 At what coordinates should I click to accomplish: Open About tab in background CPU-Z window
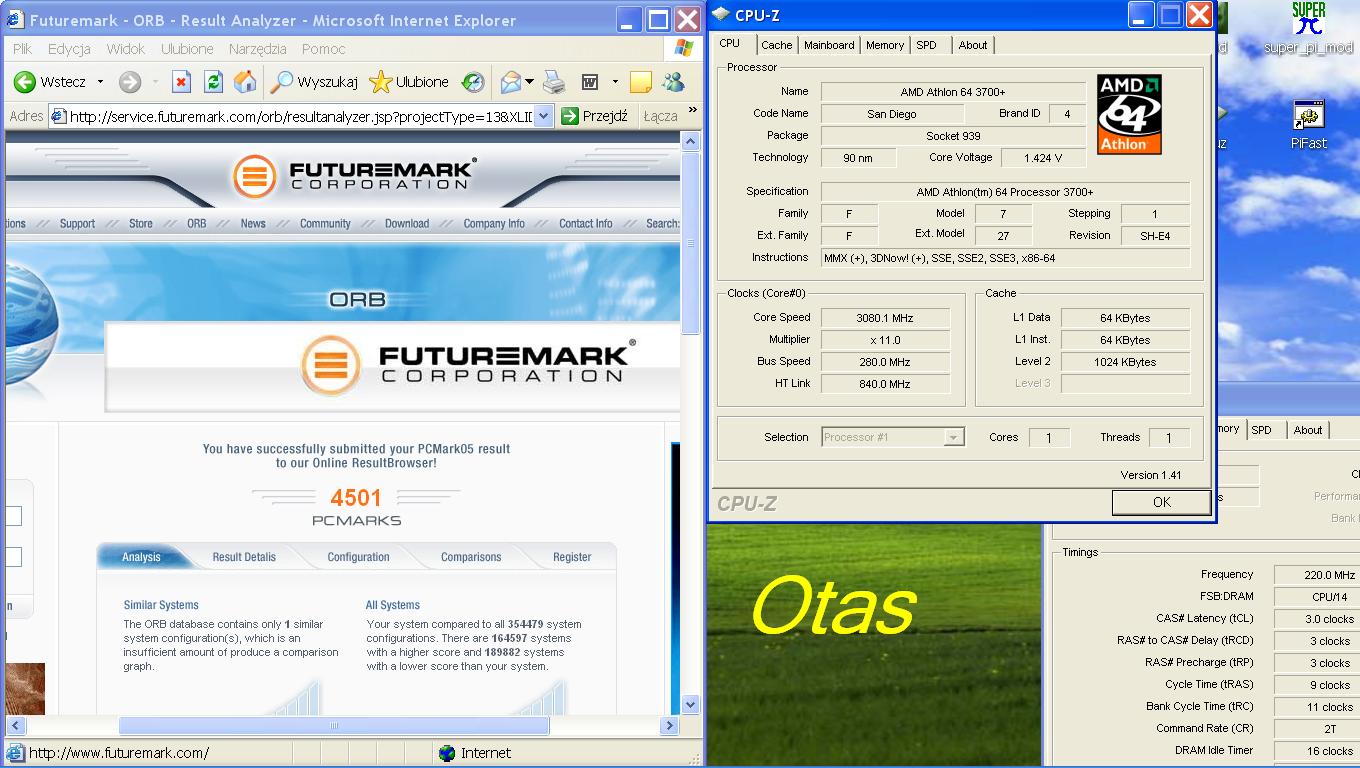coord(1308,430)
